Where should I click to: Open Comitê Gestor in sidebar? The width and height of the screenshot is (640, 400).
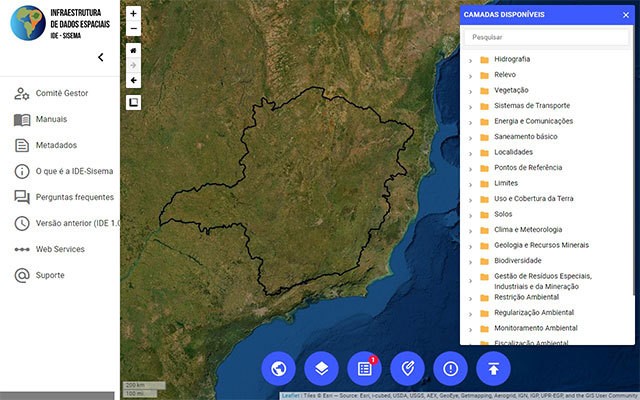pyautogui.click(x=62, y=93)
